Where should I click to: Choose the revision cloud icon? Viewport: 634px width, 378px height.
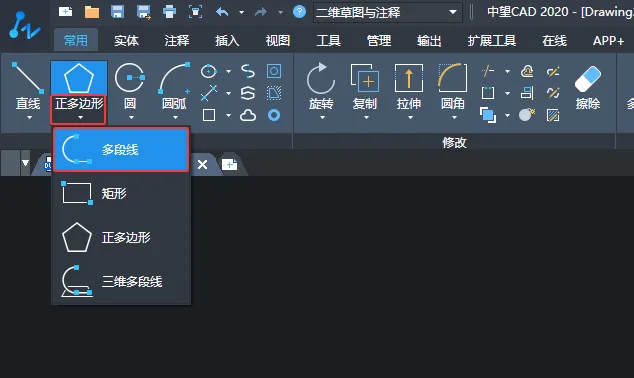click(247, 116)
